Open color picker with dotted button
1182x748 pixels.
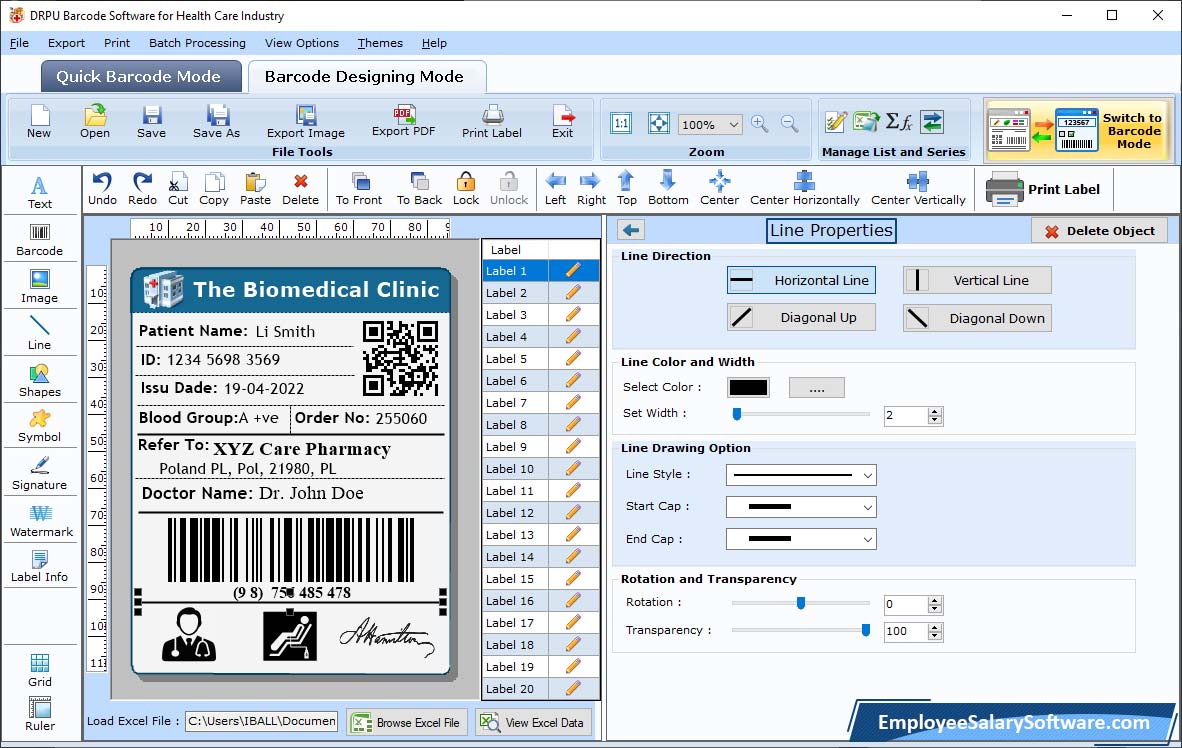816,388
